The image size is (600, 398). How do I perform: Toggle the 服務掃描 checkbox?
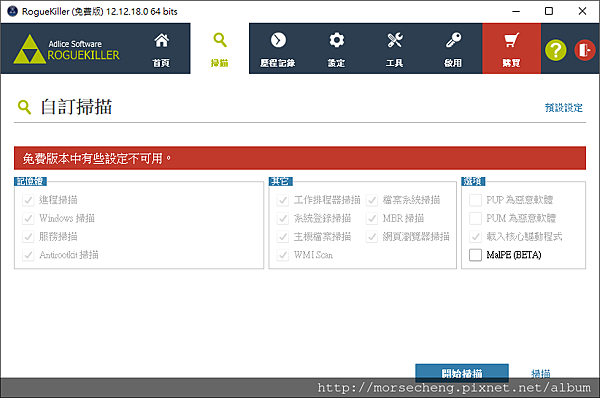[28, 237]
